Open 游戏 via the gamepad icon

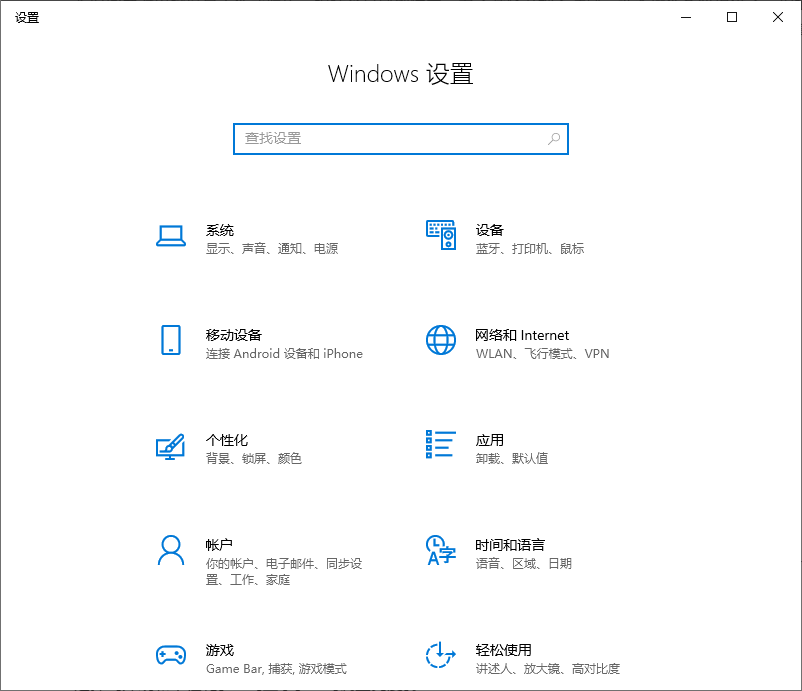(x=170, y=656)
